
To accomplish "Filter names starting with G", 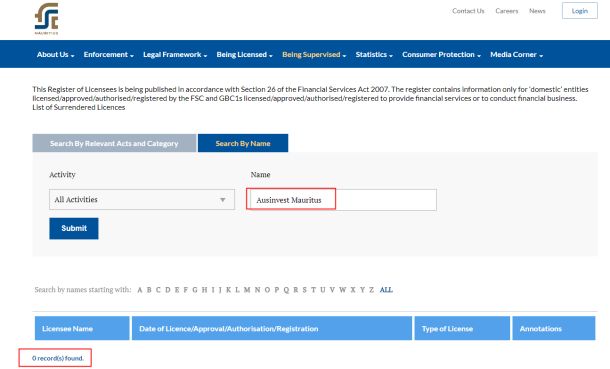I will 195,290.
